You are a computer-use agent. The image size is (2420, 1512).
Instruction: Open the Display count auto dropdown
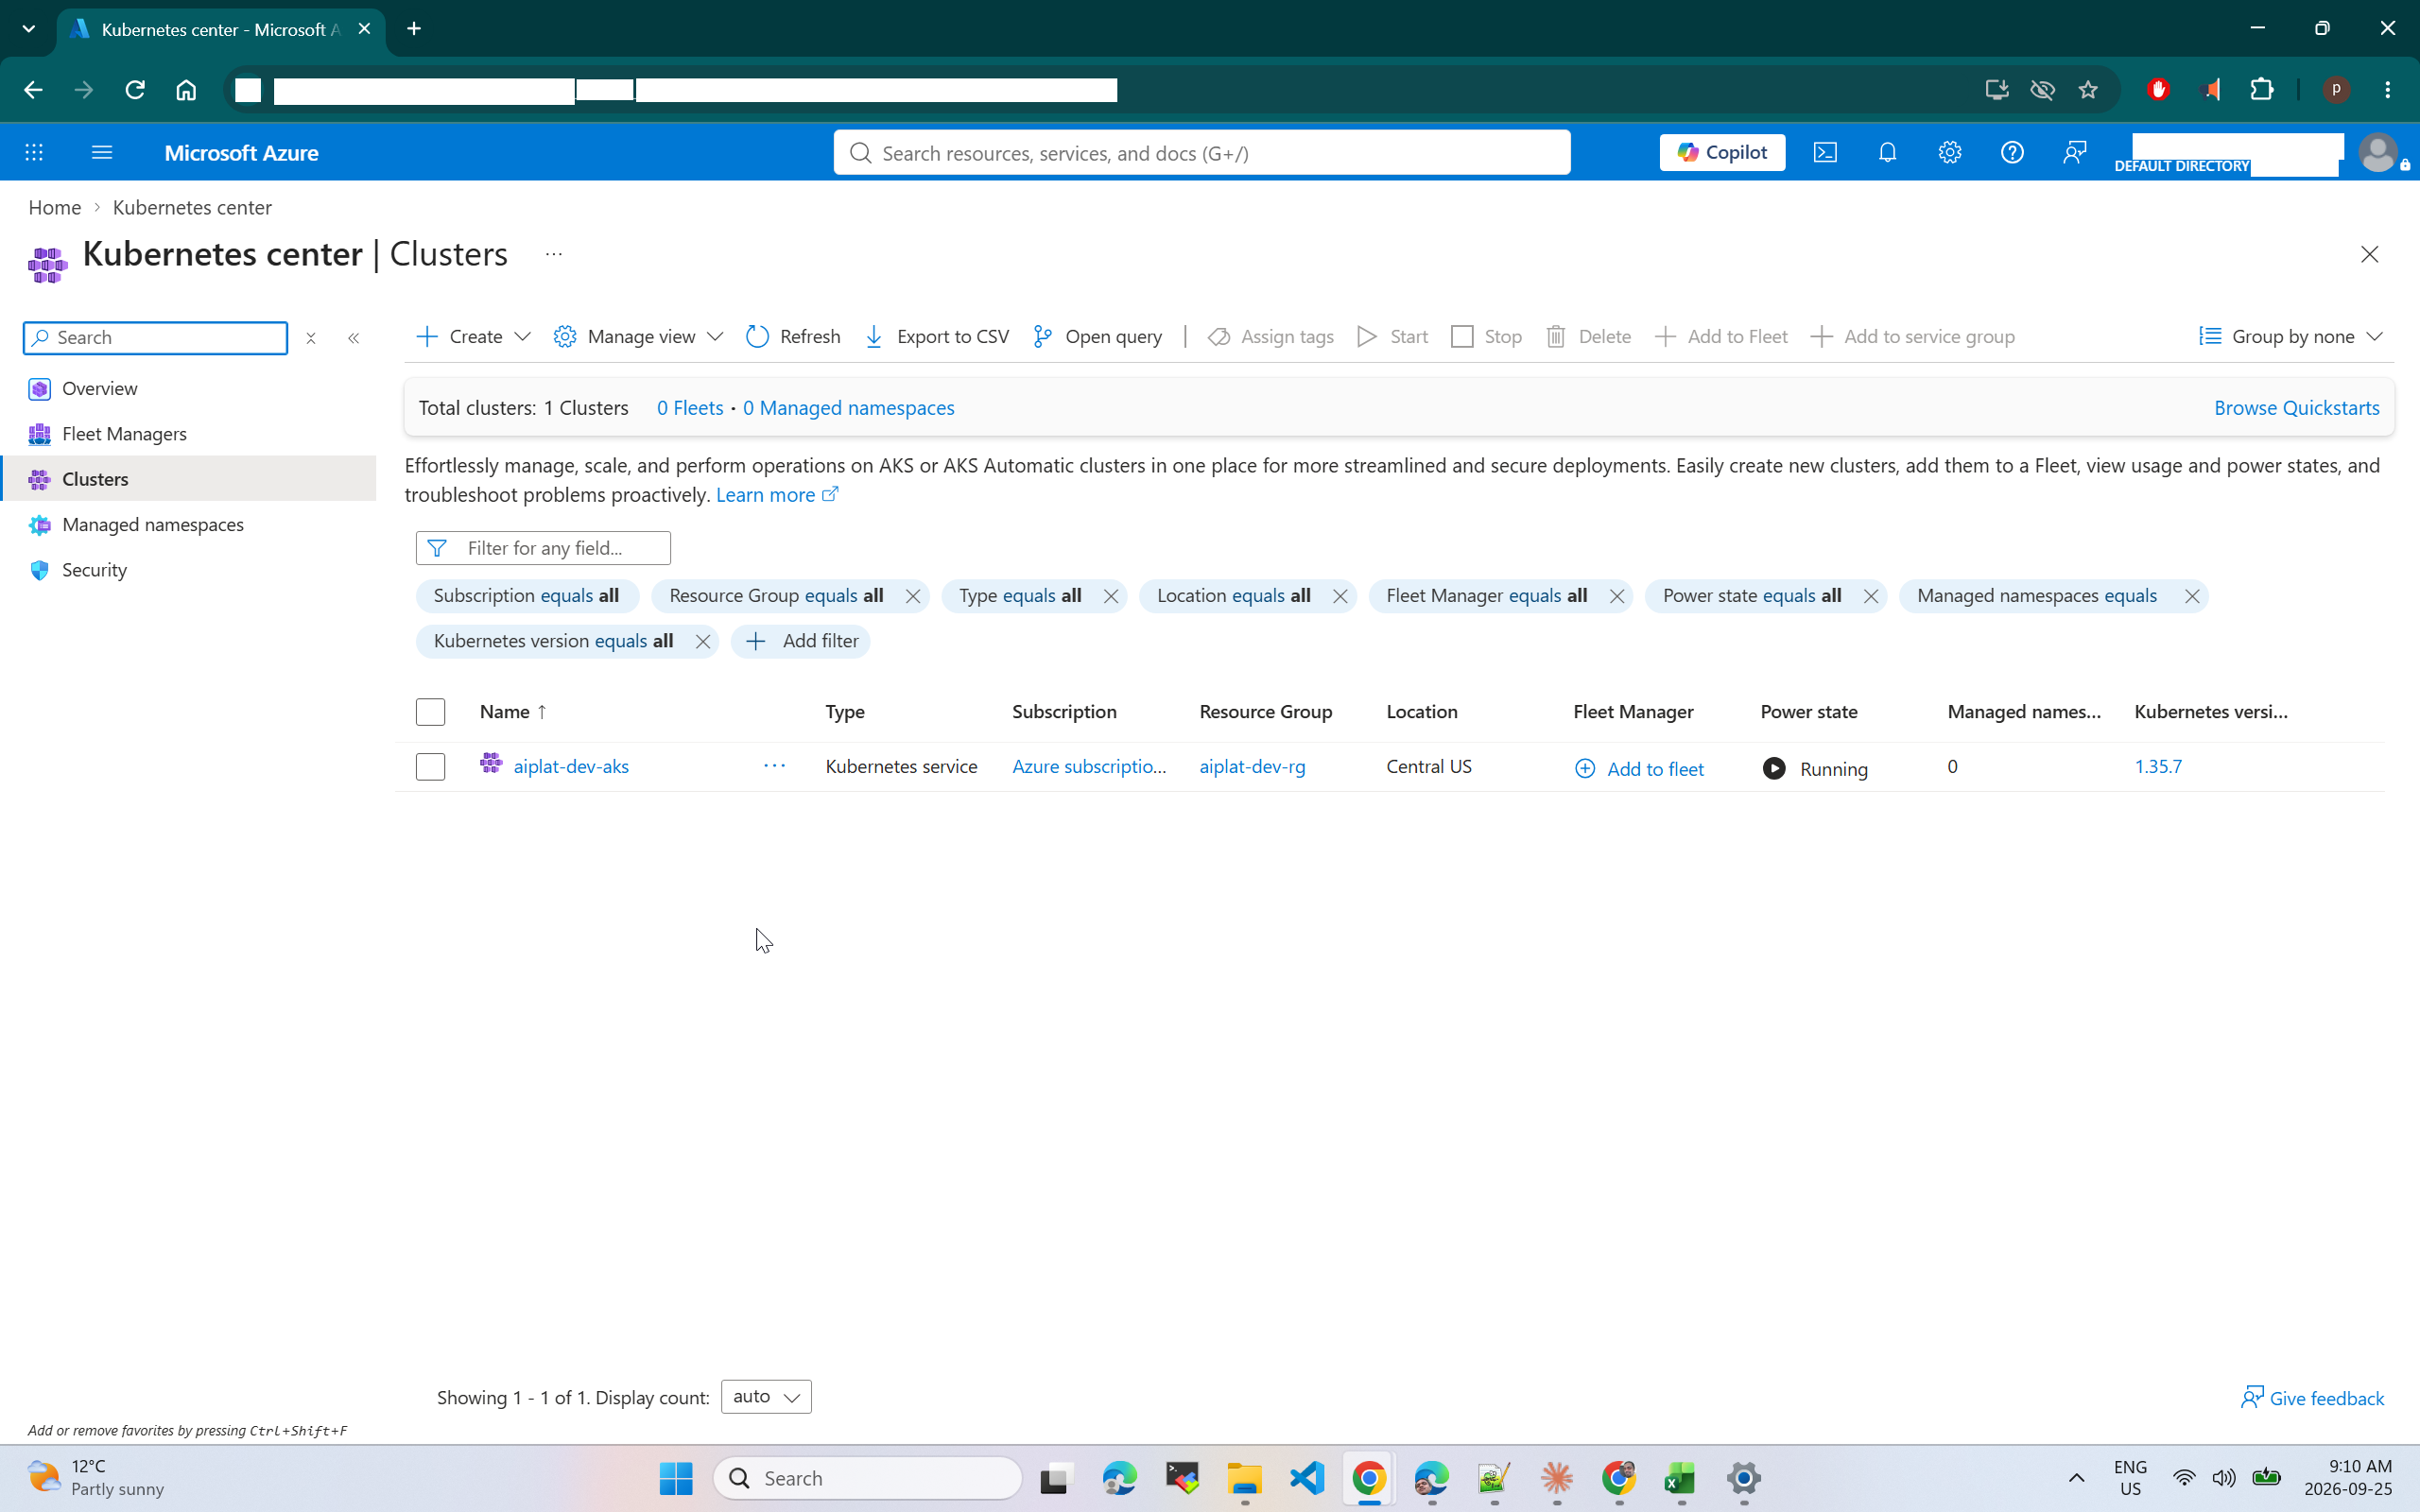point(766,1397)
